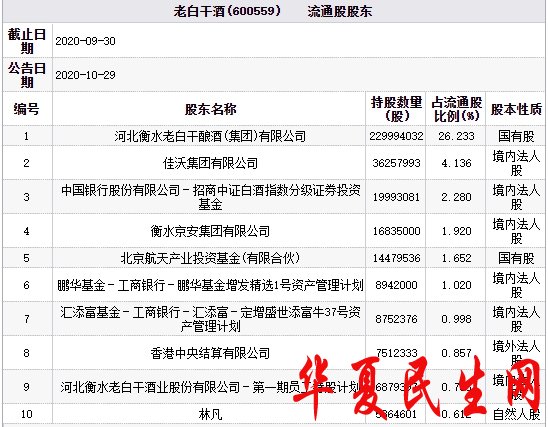This screenshot has width=548, height=427.
Task: Click the percentage '1.652'
Action: (x=456, y=258)
